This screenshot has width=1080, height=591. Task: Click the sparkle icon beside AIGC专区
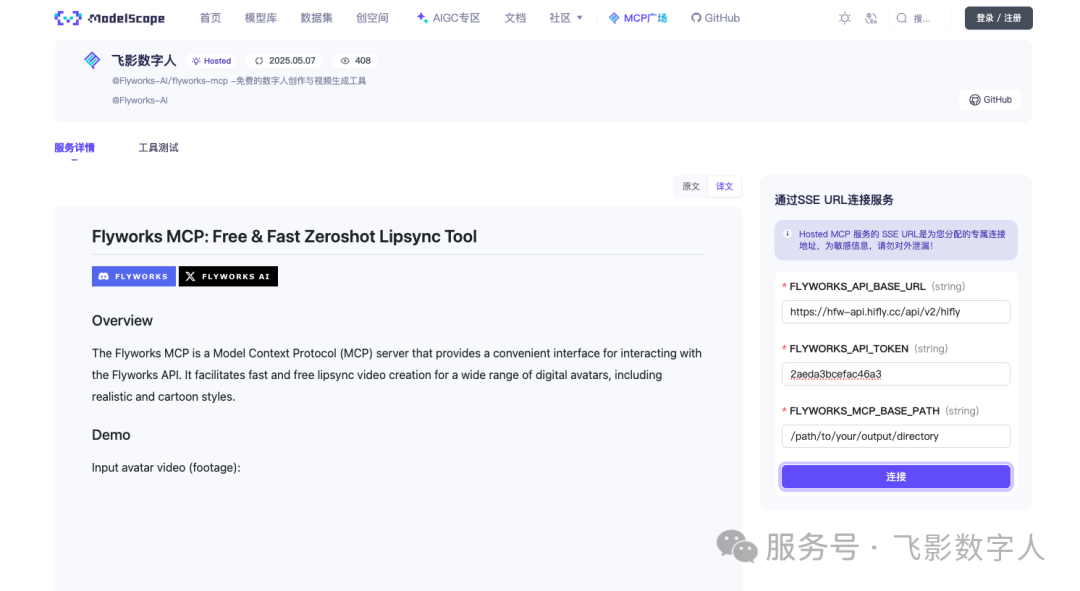[422, 18]
